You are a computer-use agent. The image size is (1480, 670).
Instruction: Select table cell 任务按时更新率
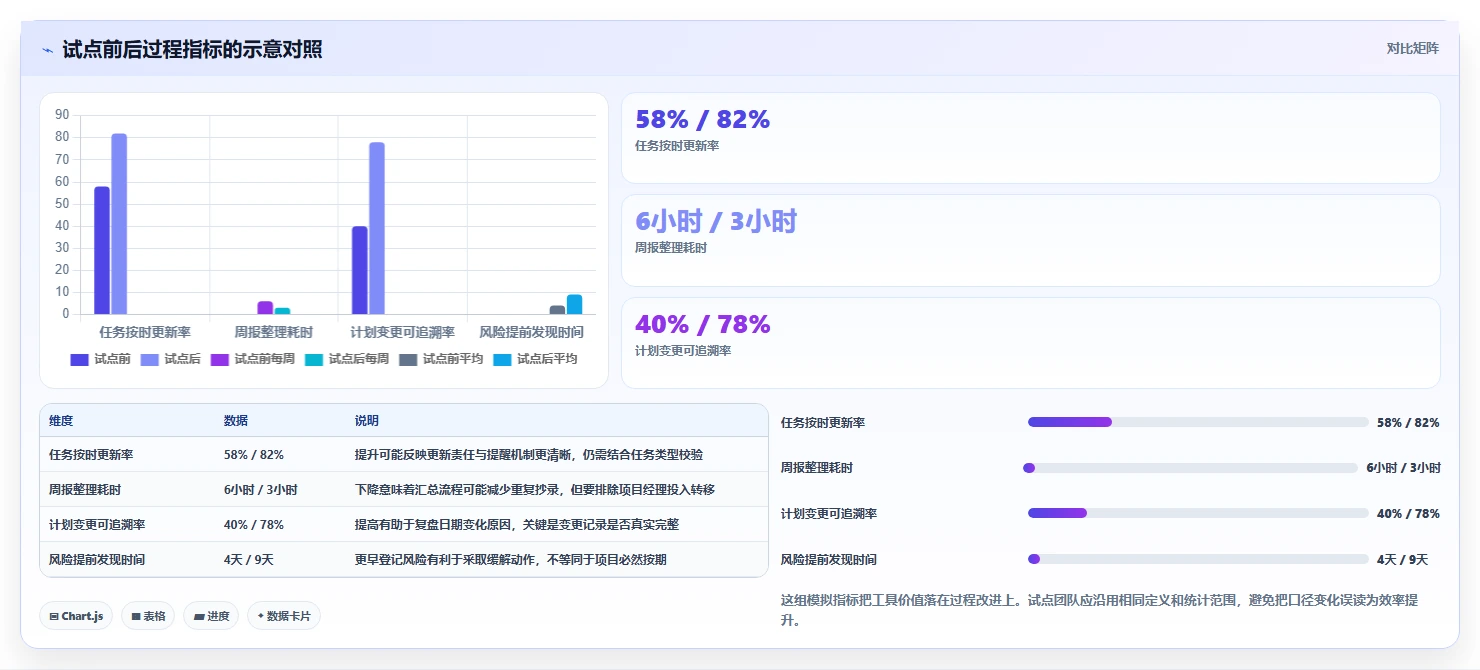(91, 454)
